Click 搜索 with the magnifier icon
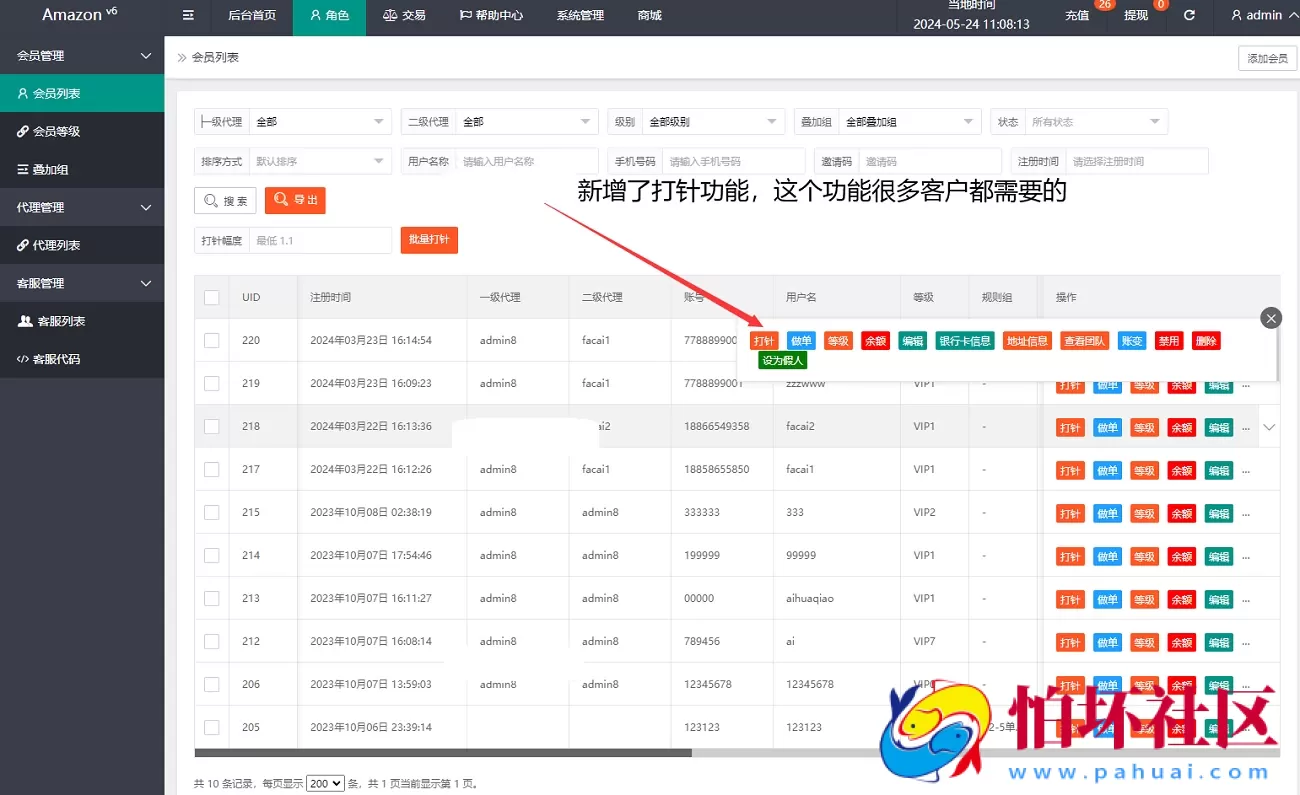 224,200
